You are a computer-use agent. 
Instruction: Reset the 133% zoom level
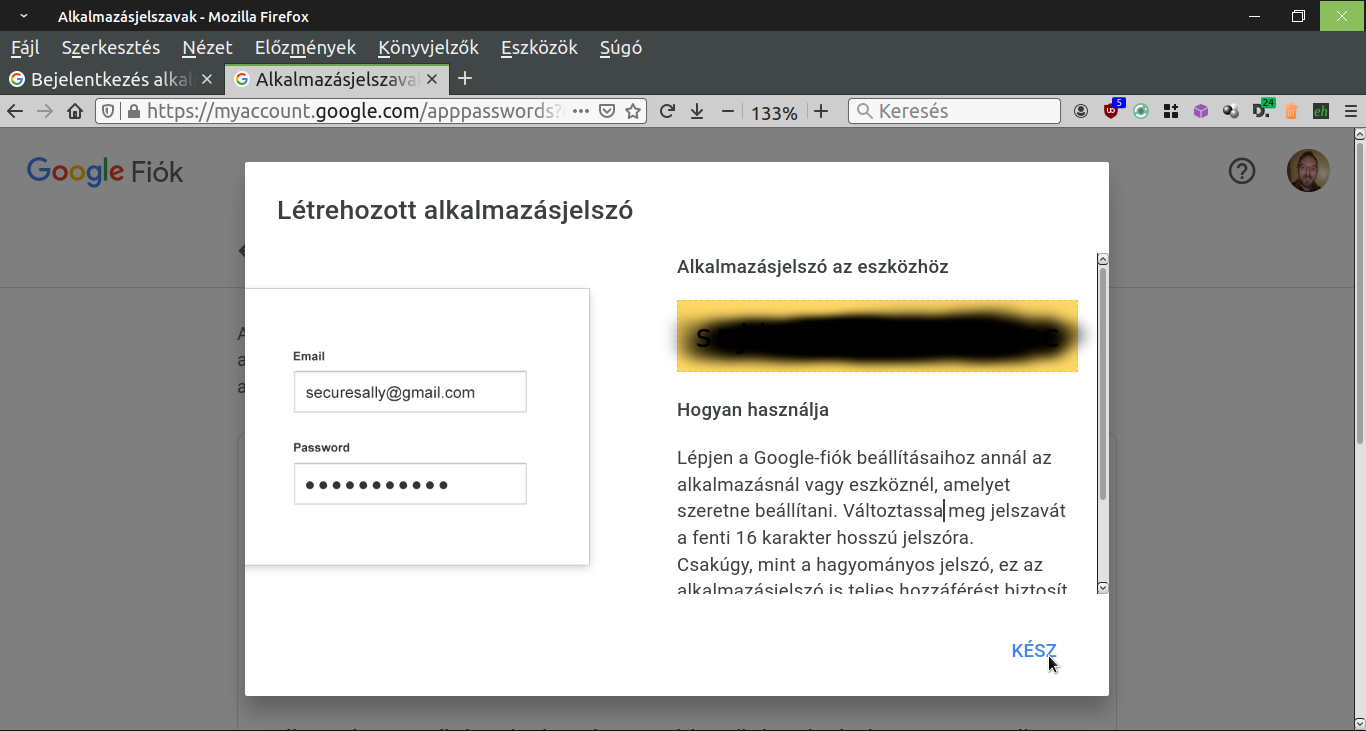pyautogui.click(x=774, y=112)
